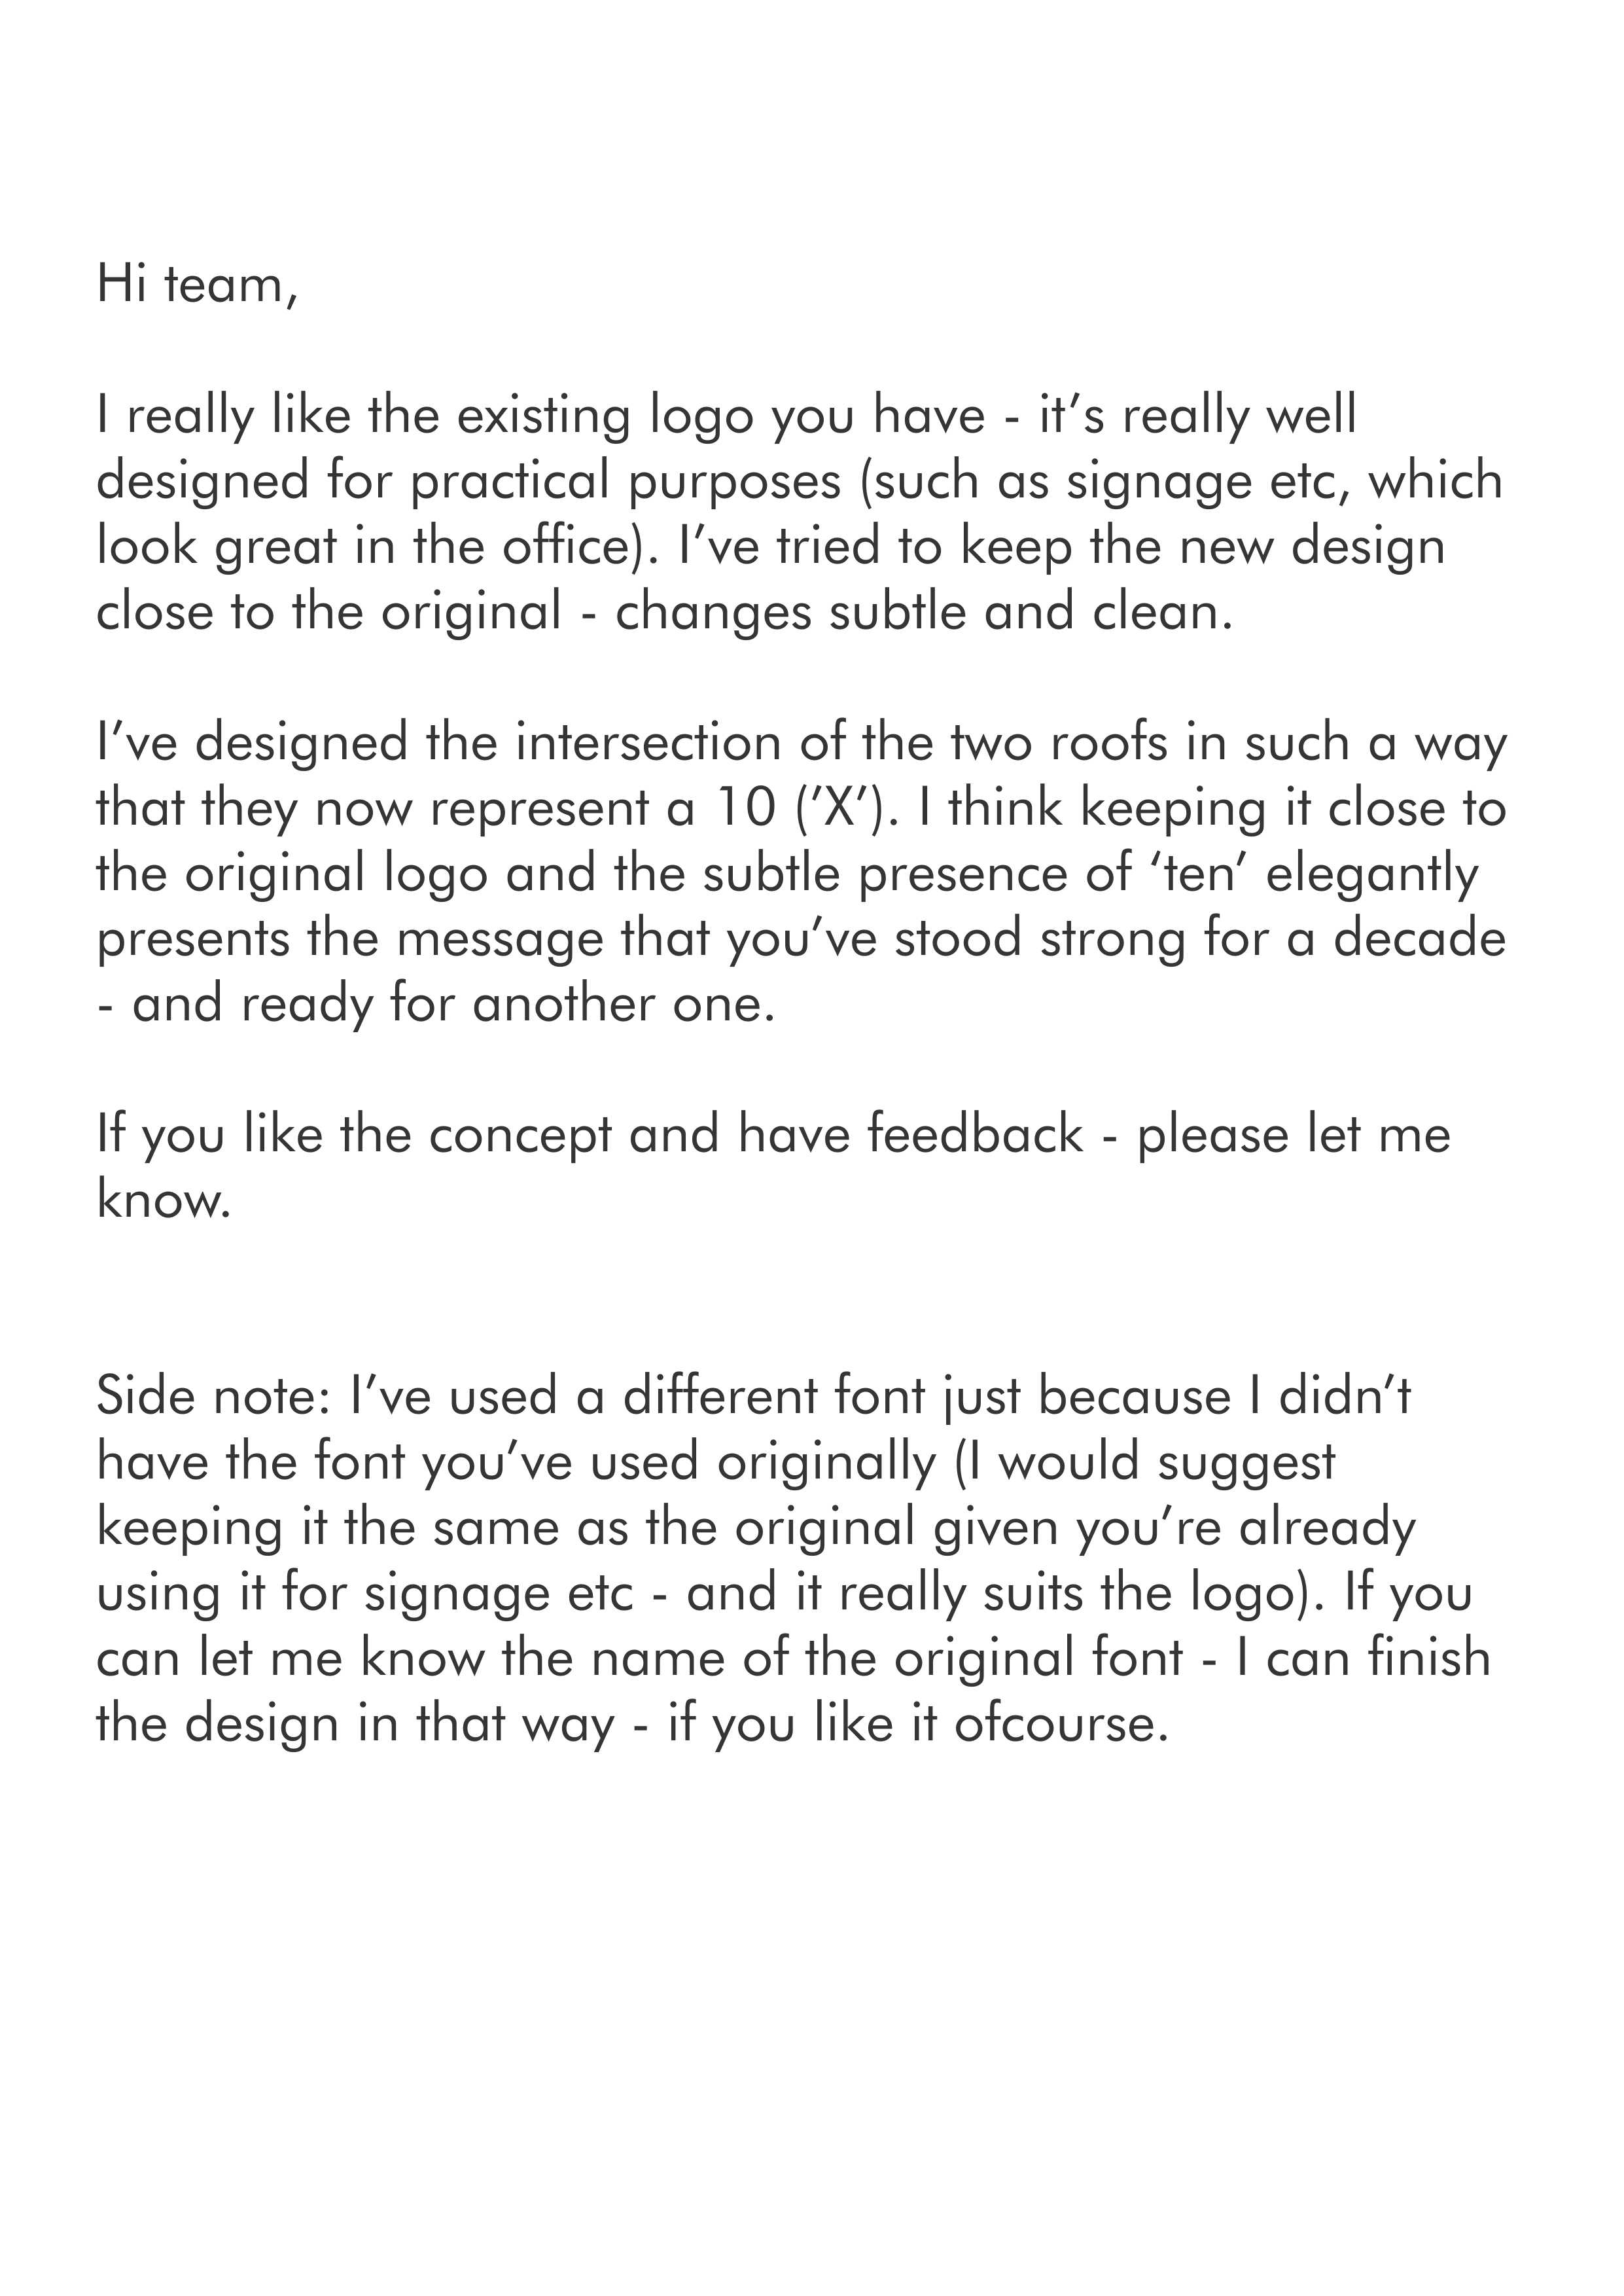Viewport: 1624px width, 2296px height.
Task: Click the final word "ofcourse."
Action: pos(1061,1724)
